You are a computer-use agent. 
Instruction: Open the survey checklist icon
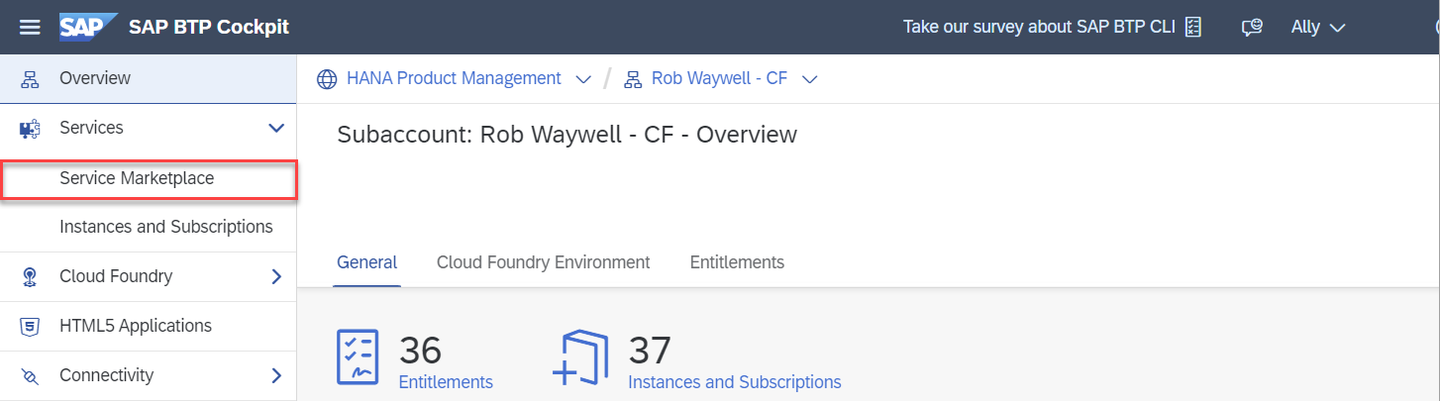[x=1193, y=27]
